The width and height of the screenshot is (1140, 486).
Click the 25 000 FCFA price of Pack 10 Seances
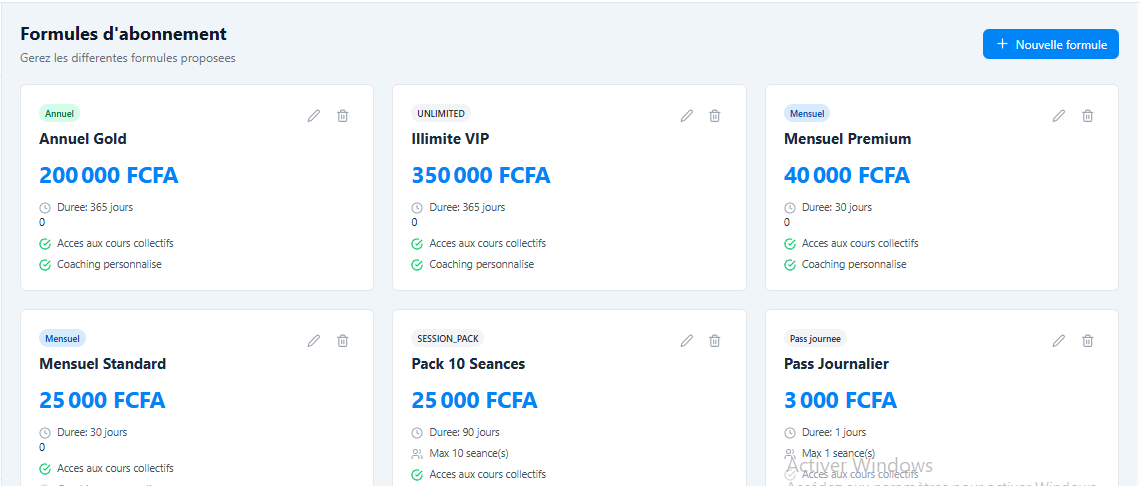474,400
